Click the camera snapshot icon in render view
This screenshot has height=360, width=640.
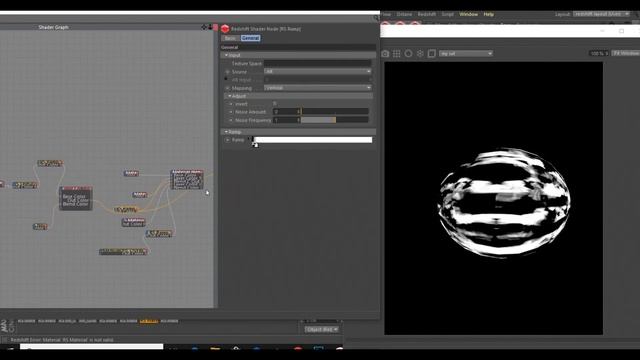385,53
